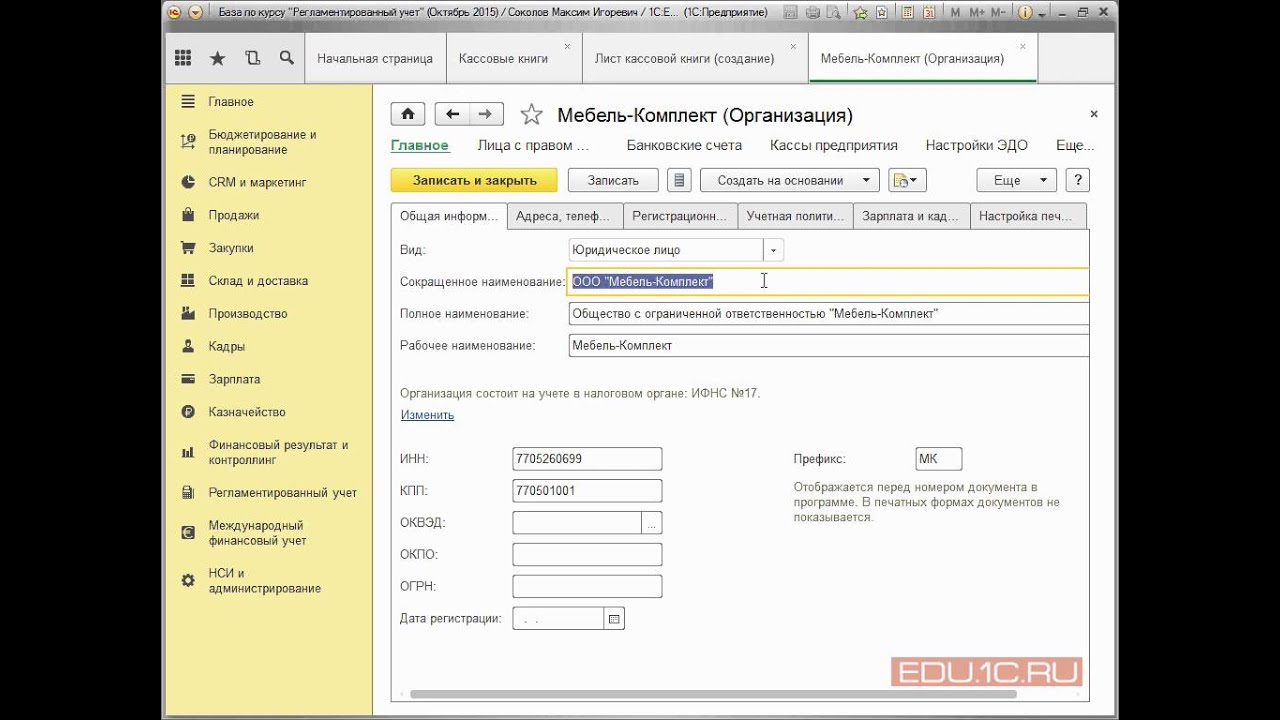Screen dimensions: 1280x720
Task: Add organization to favorites with star outline
Action: [x=531, y=114]
